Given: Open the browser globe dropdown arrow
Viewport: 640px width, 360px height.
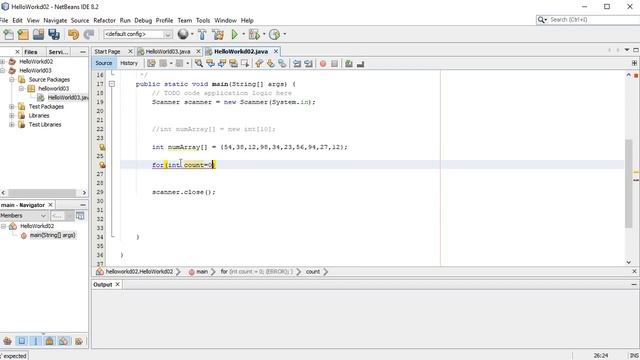Looking at the screenshot, I should click(192, 34).
